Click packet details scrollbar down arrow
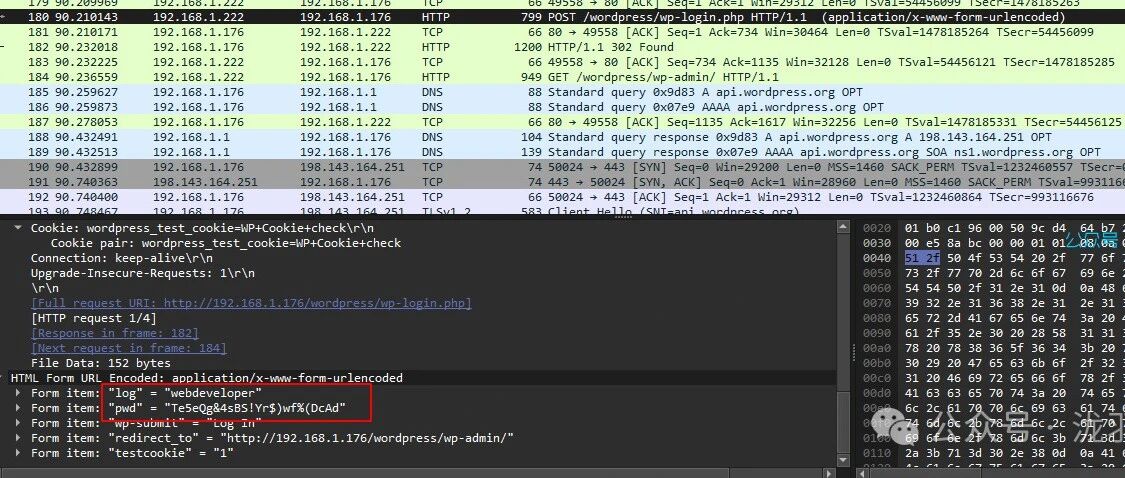 tap(844, 462)
